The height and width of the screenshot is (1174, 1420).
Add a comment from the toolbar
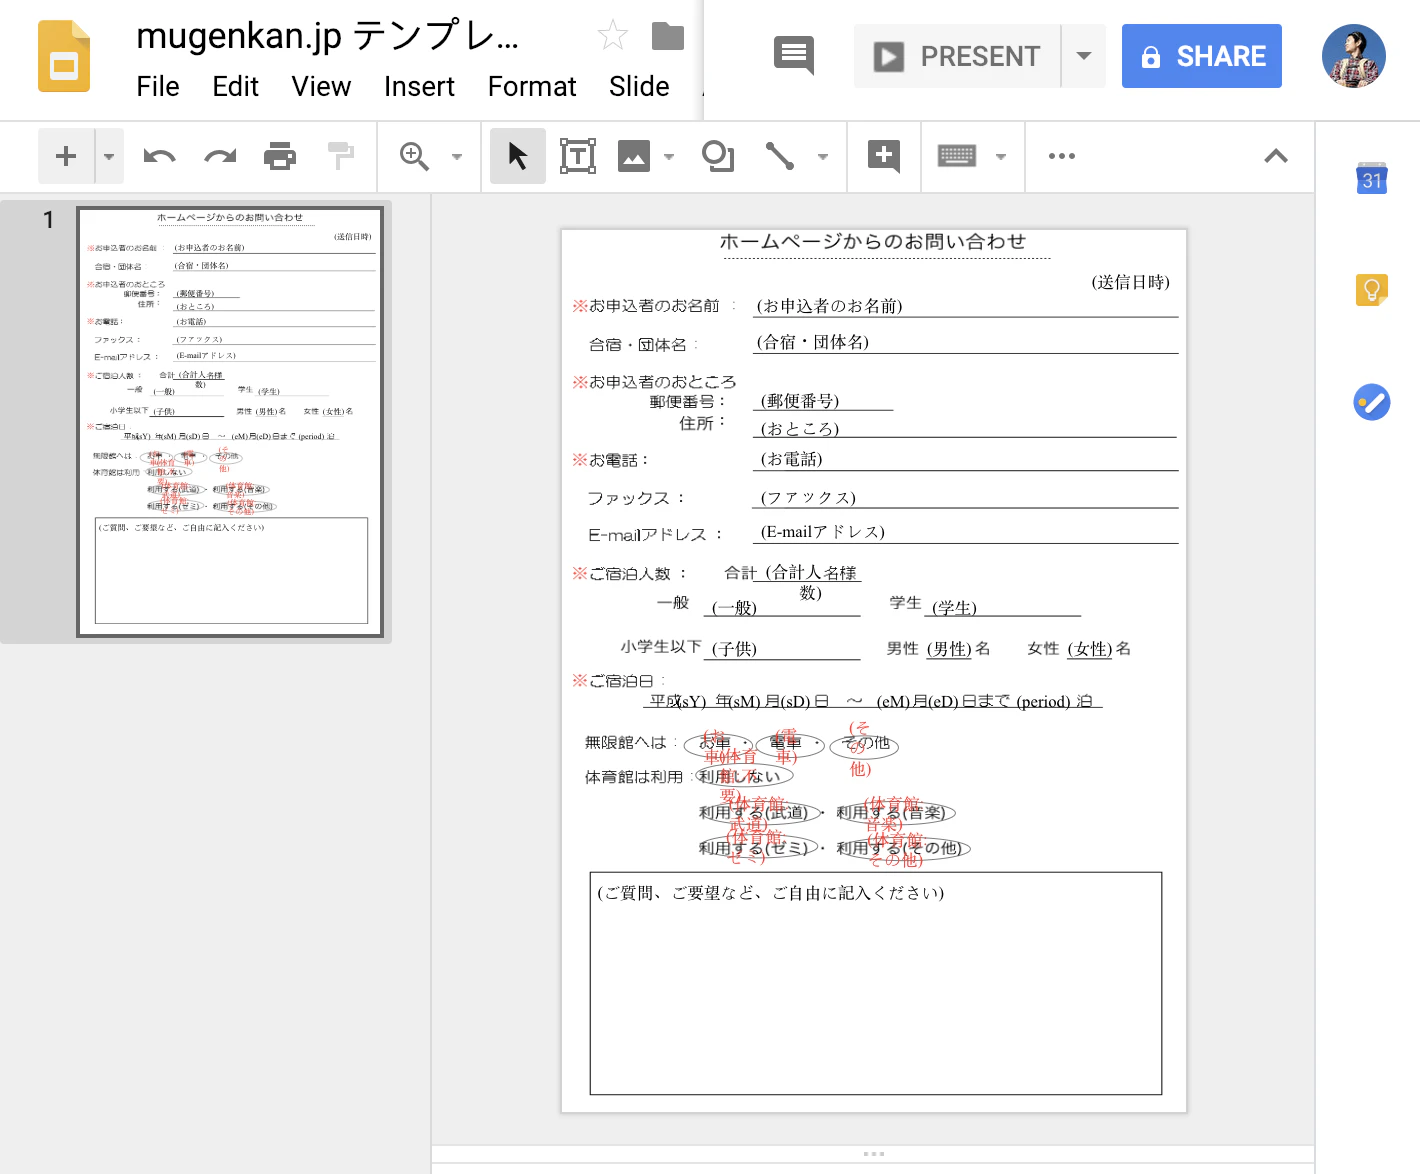click(884, 156)
